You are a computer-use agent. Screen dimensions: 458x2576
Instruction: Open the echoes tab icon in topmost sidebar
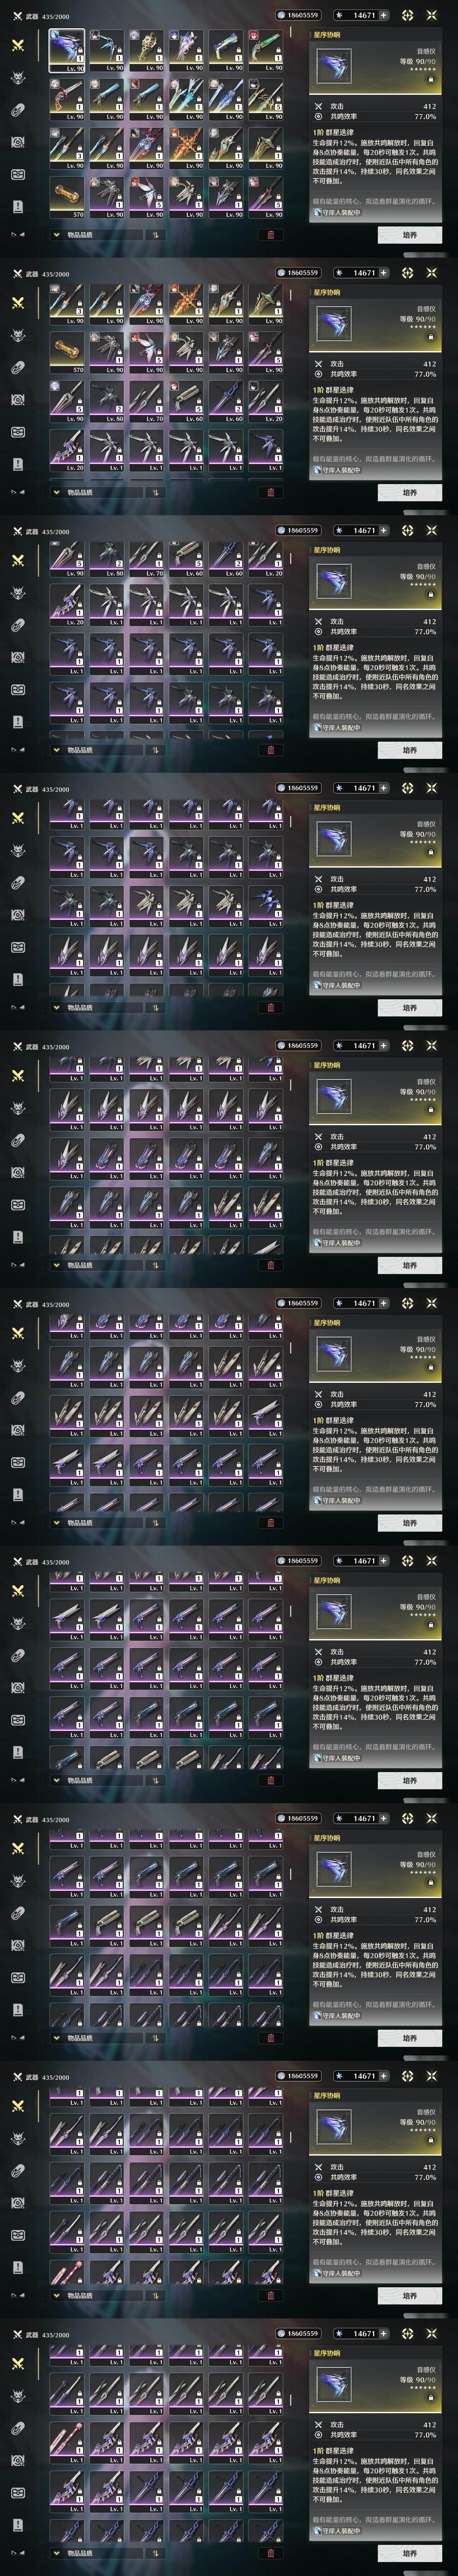click(x=17, y=78)
